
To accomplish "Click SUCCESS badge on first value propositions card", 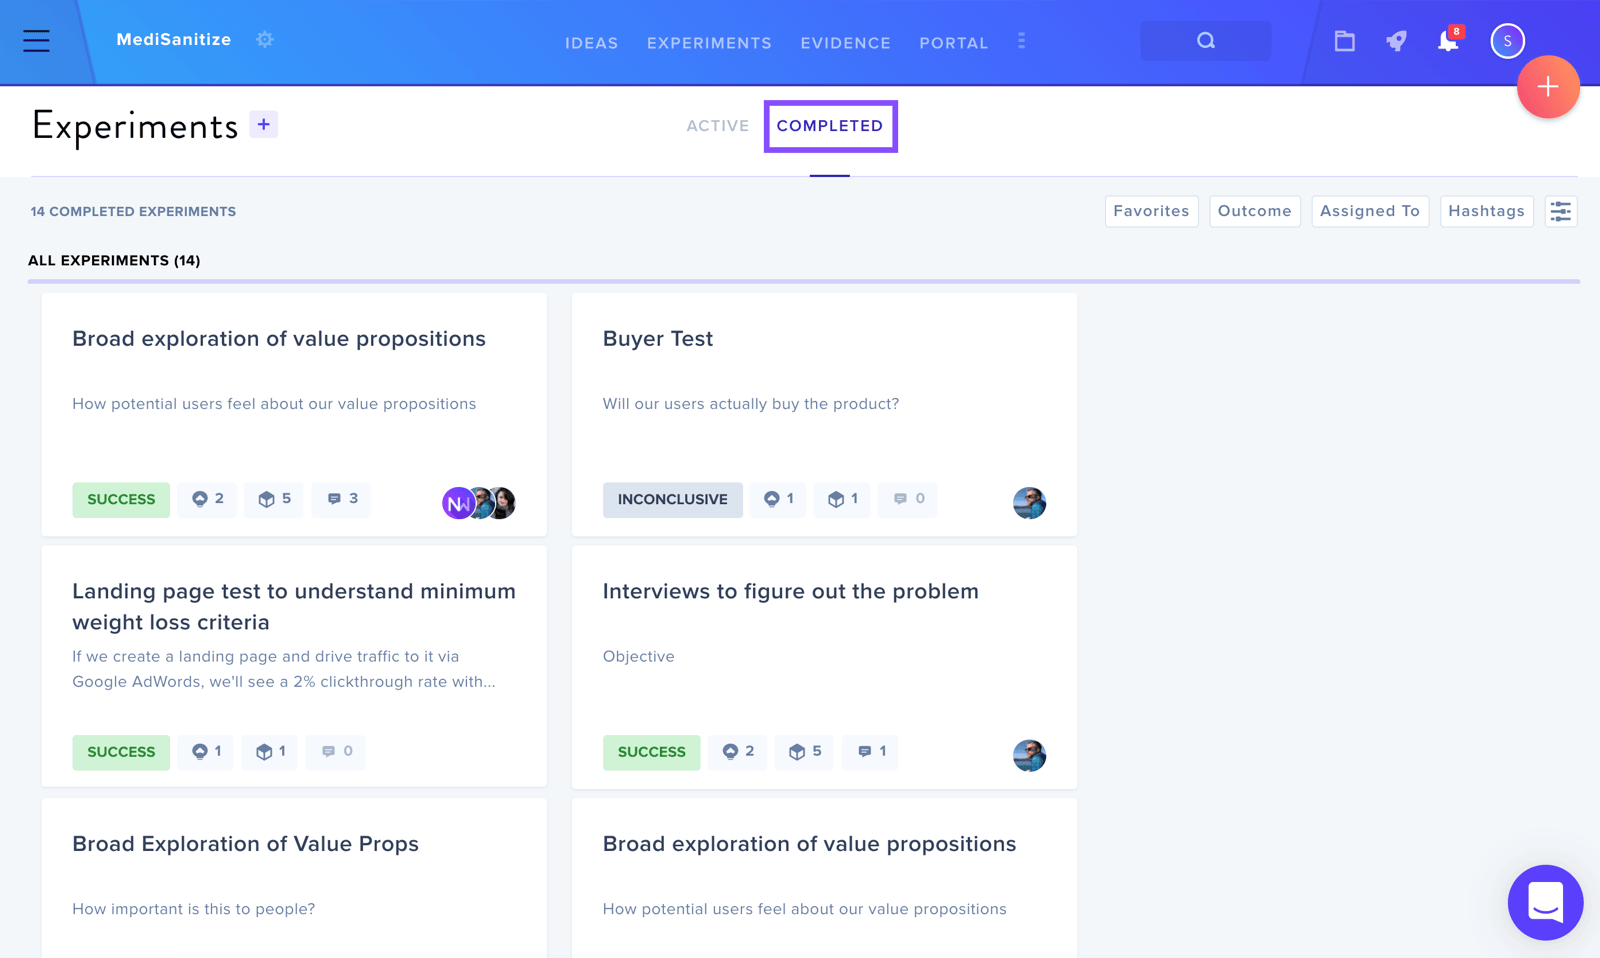I will (121, 499).
